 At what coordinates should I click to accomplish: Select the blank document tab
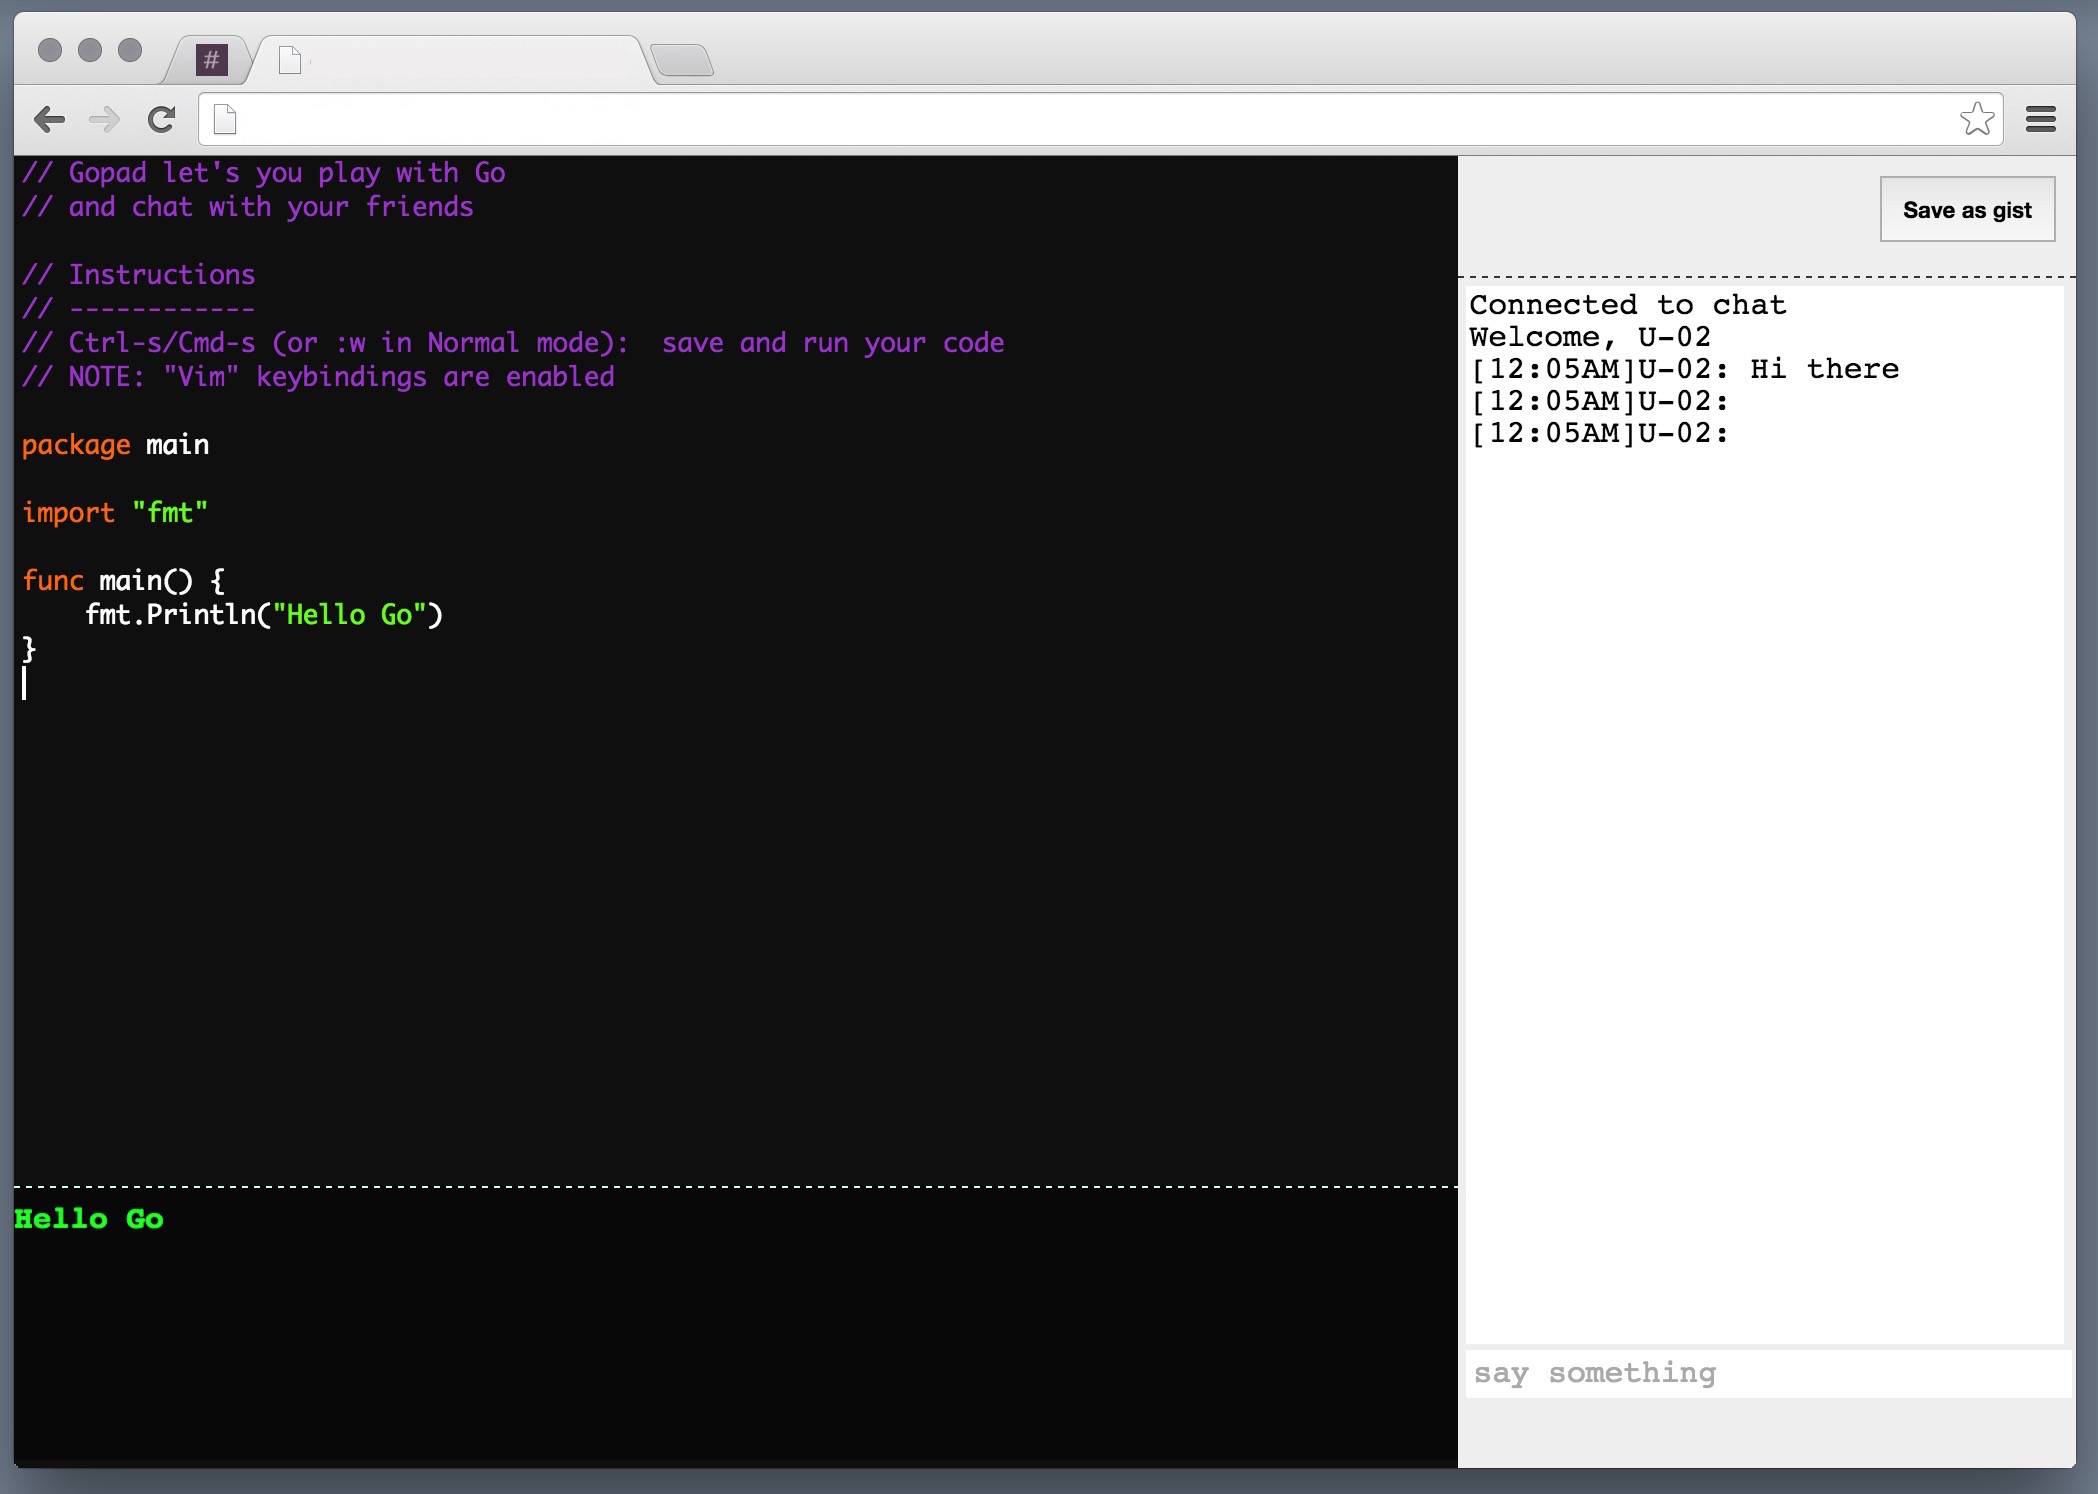click(450, 61)
